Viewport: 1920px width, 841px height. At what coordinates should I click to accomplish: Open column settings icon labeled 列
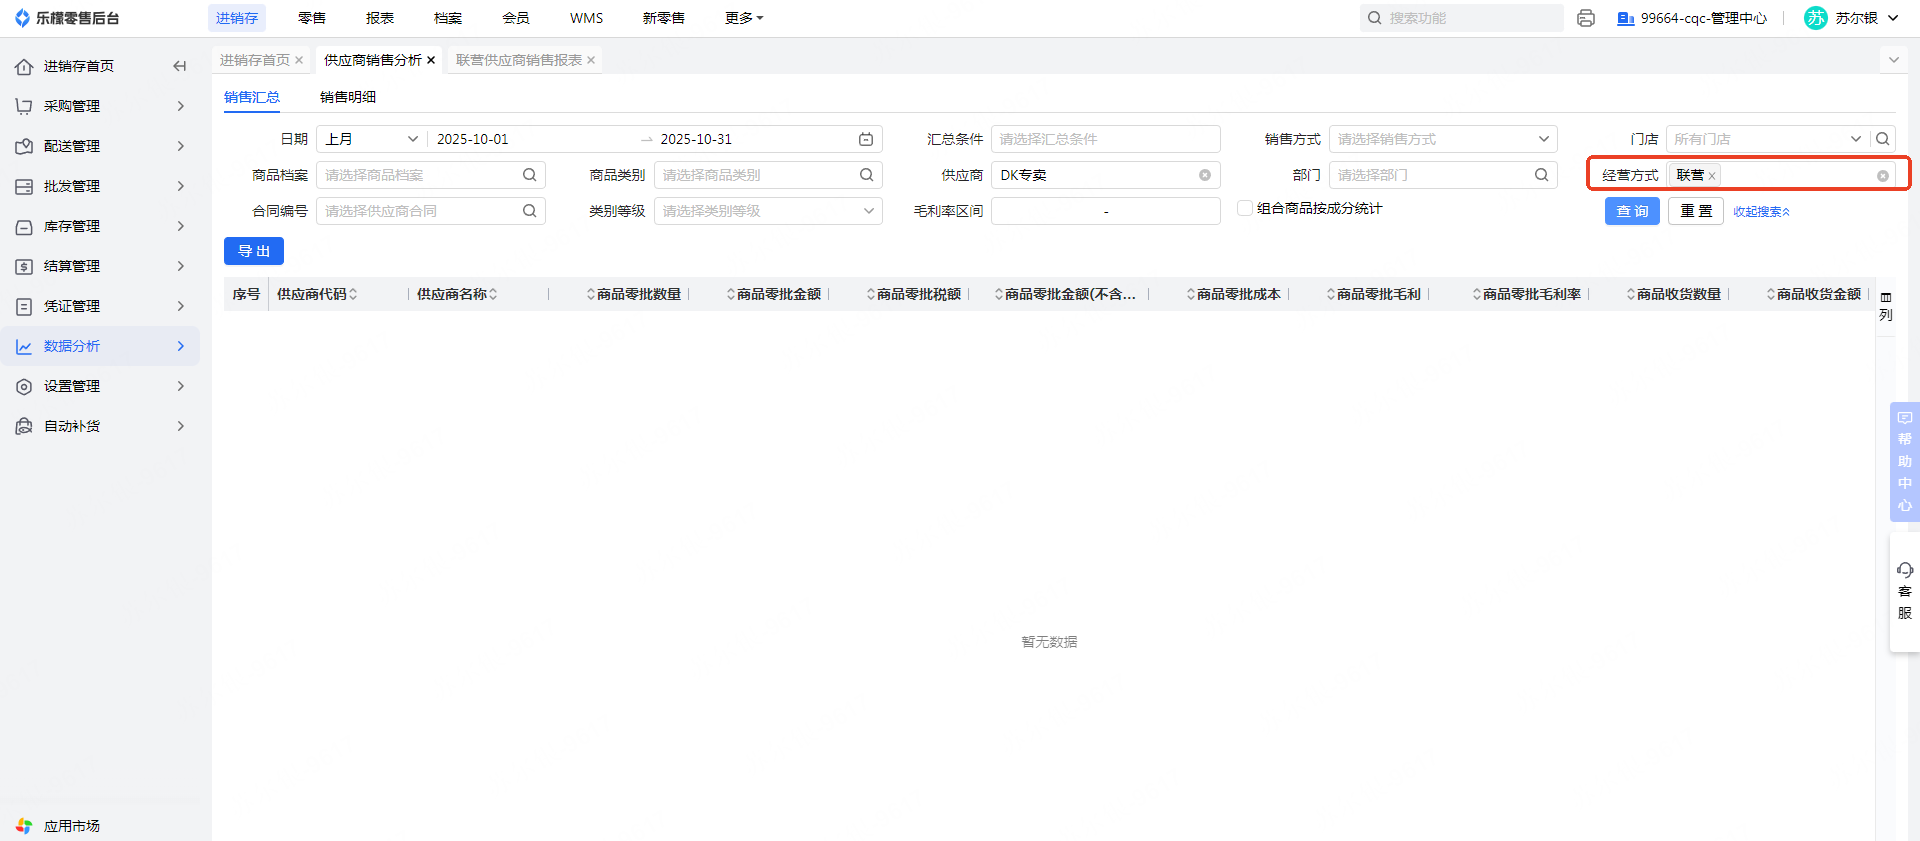[1886, 305]
